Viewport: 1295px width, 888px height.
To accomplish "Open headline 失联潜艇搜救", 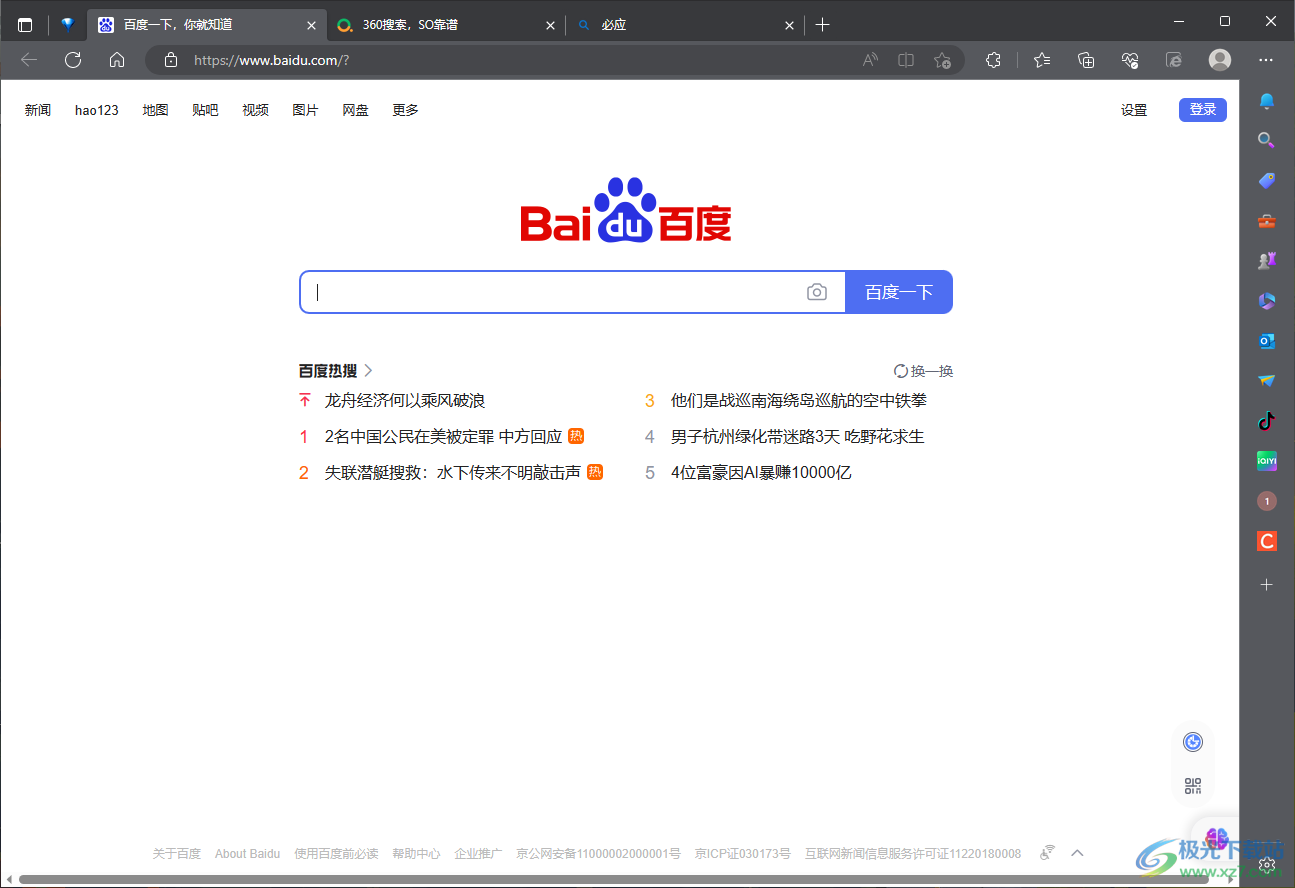I will pyautogui.click(x=453, y=472).
